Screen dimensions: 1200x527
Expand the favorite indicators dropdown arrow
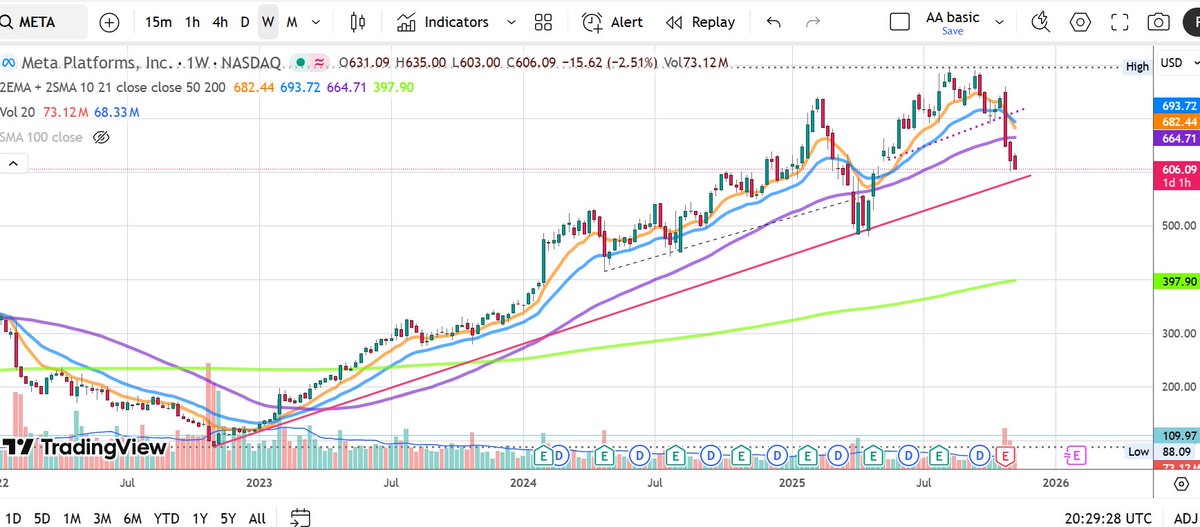point(511,22)
